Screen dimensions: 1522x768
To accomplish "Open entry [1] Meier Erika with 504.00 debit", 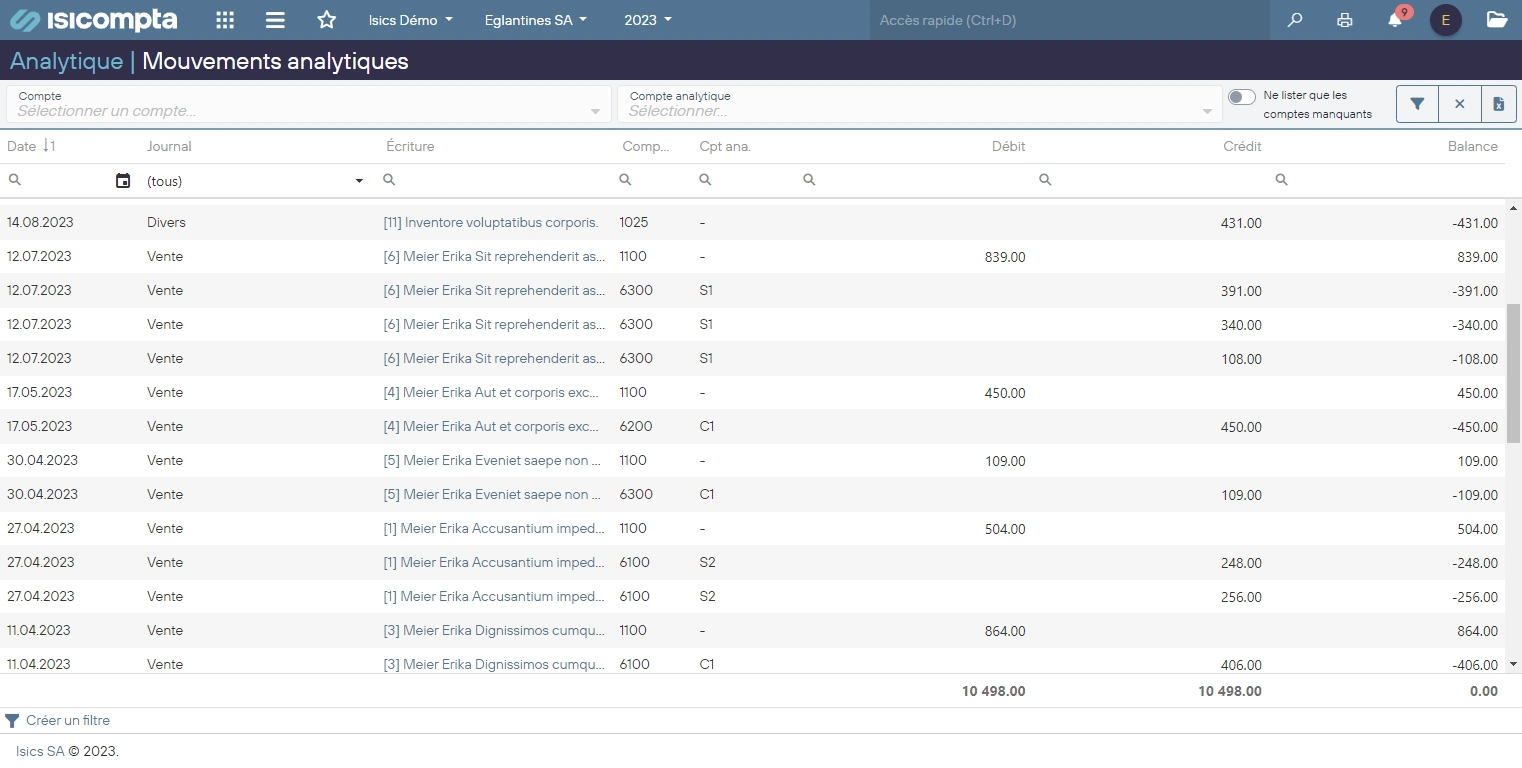I will coord(494,529).
